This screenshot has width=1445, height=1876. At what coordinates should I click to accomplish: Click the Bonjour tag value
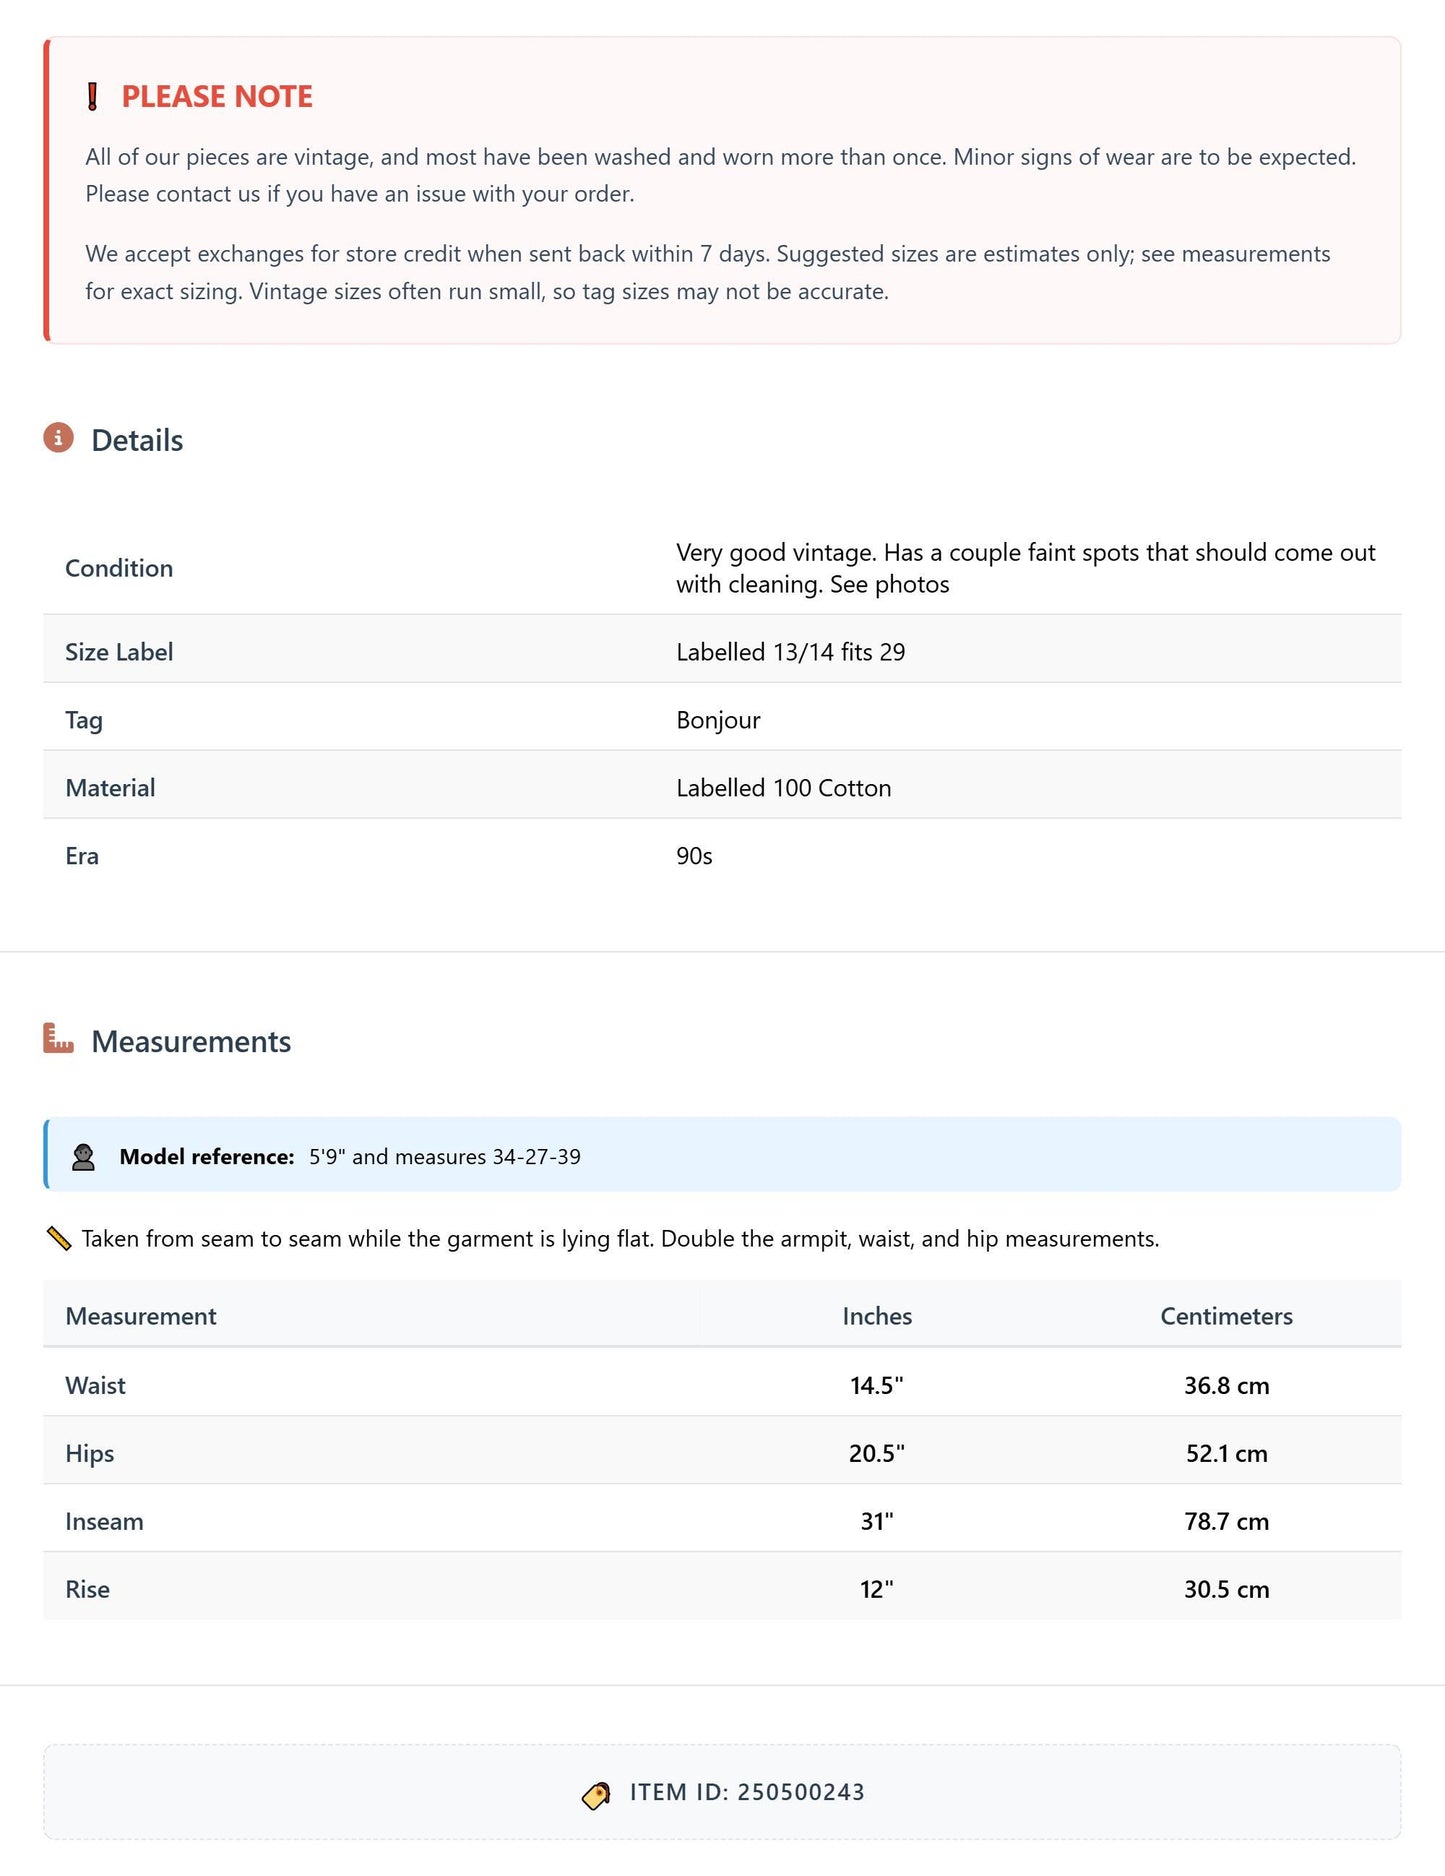(x=718, y=720)
